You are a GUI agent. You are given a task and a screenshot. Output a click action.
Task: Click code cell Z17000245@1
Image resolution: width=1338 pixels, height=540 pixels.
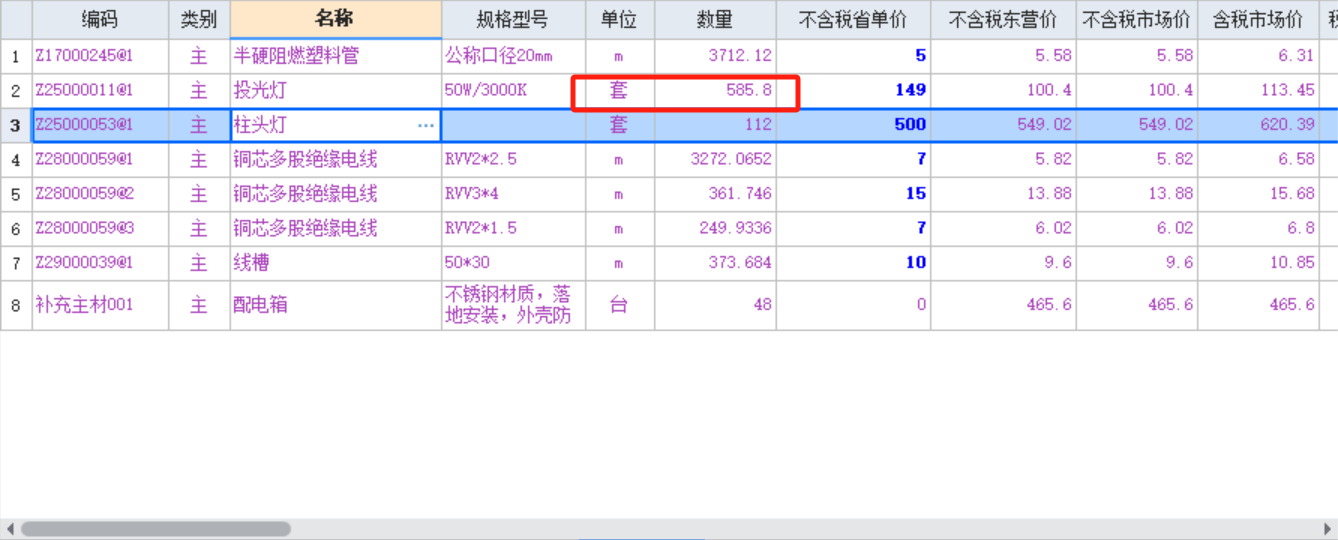100,56
